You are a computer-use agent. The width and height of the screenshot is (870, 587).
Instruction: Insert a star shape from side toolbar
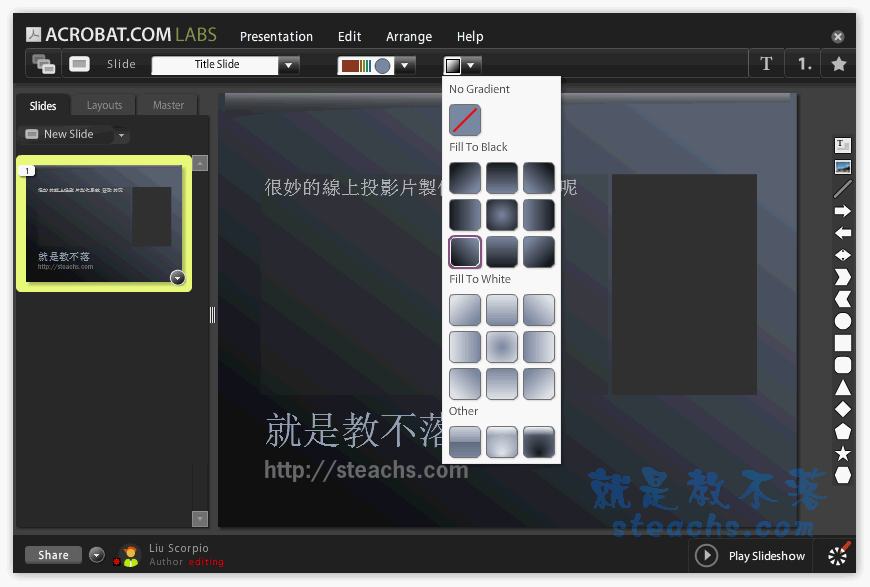tap(843, 453)
